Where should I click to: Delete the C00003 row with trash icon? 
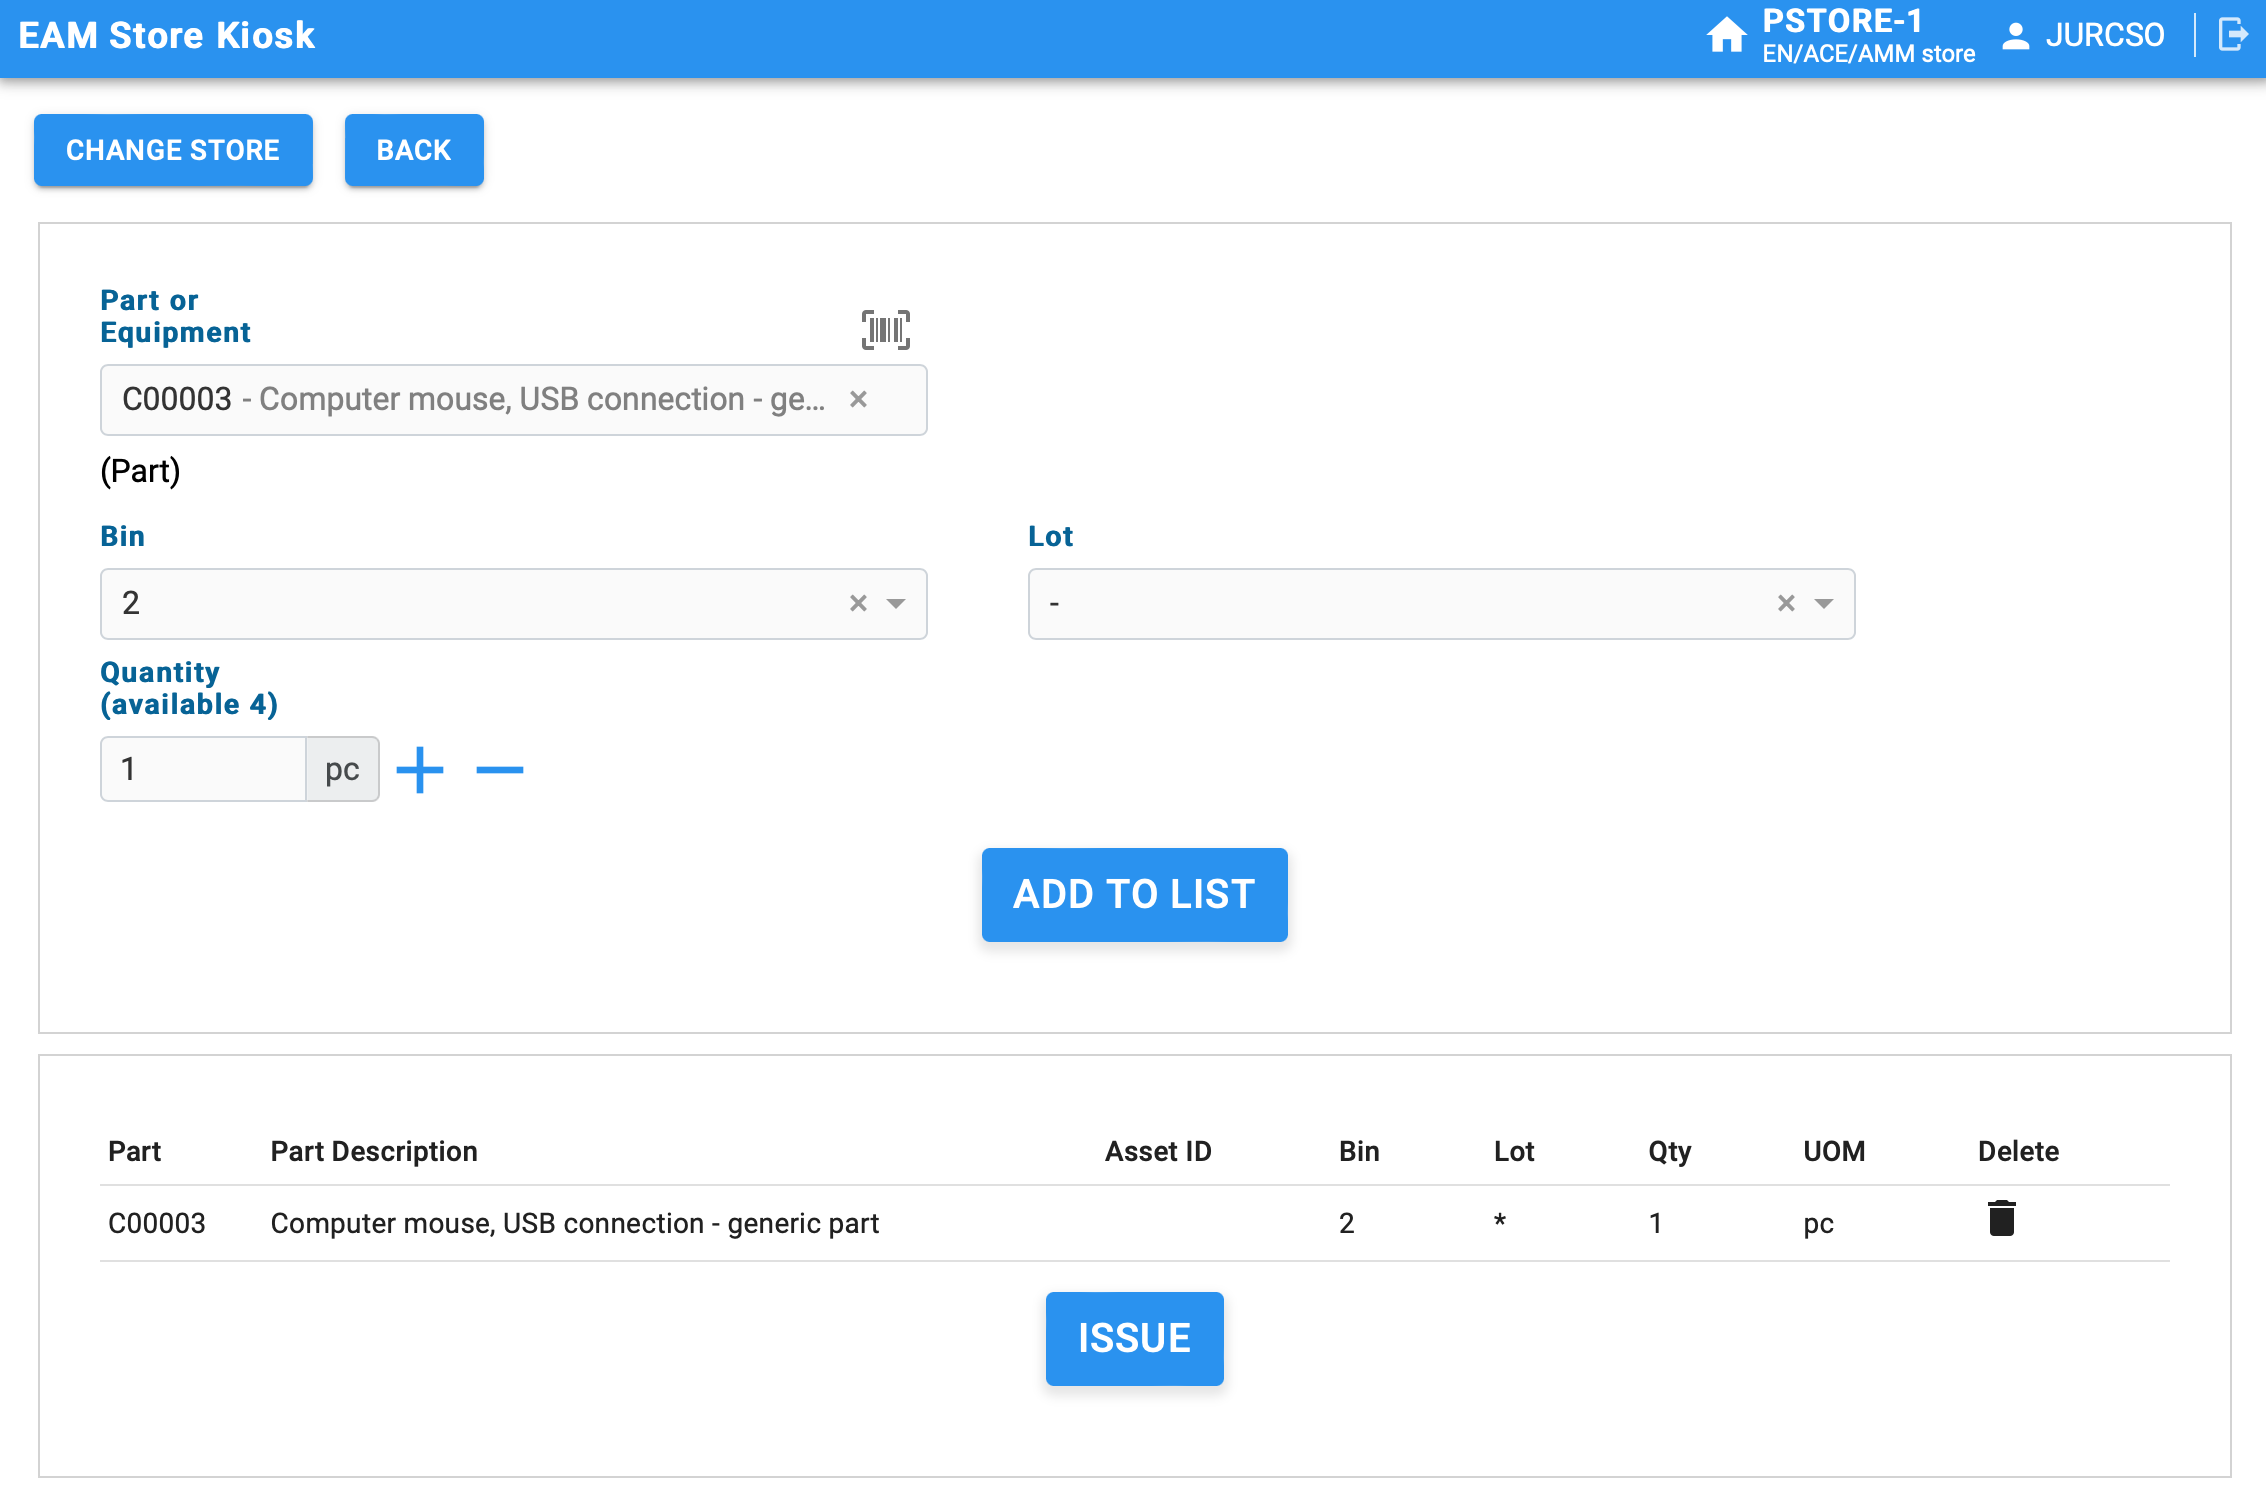click(2001, 1219)
